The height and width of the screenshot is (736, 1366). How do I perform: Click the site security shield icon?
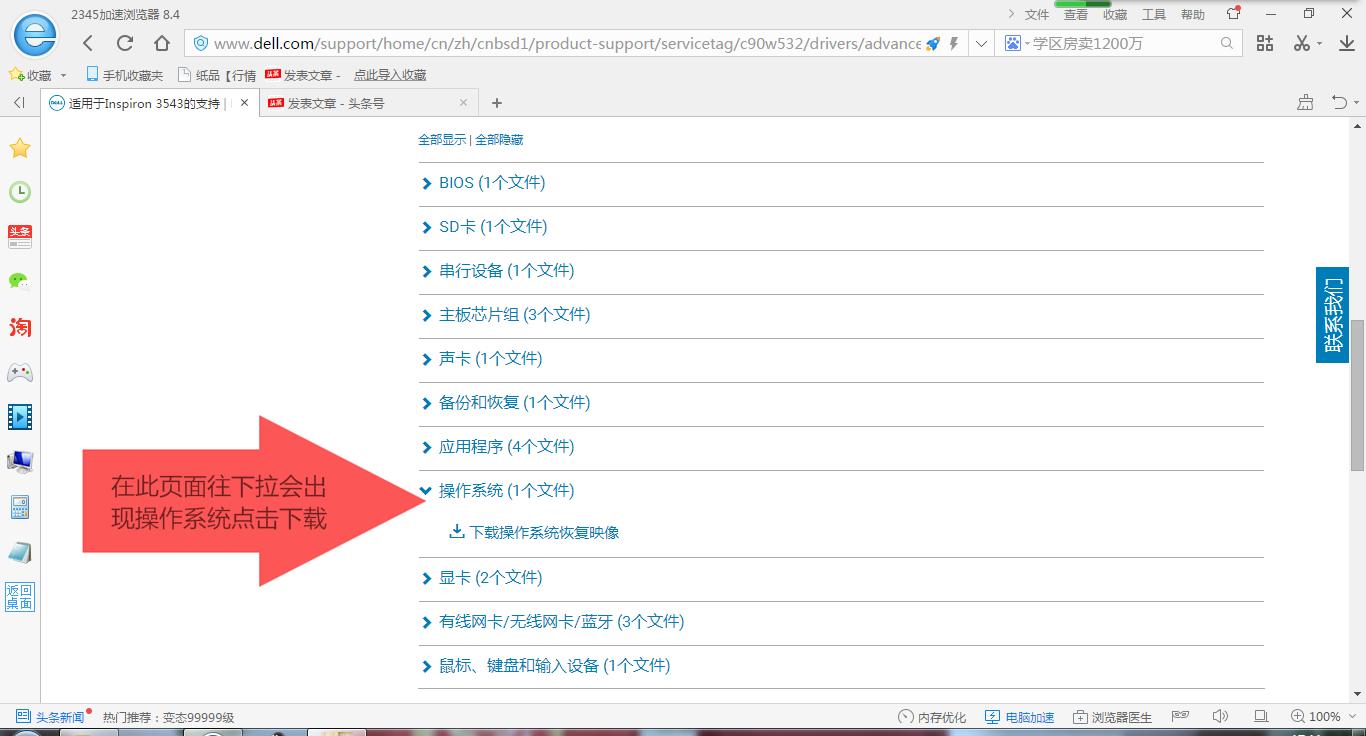point(200,43)
